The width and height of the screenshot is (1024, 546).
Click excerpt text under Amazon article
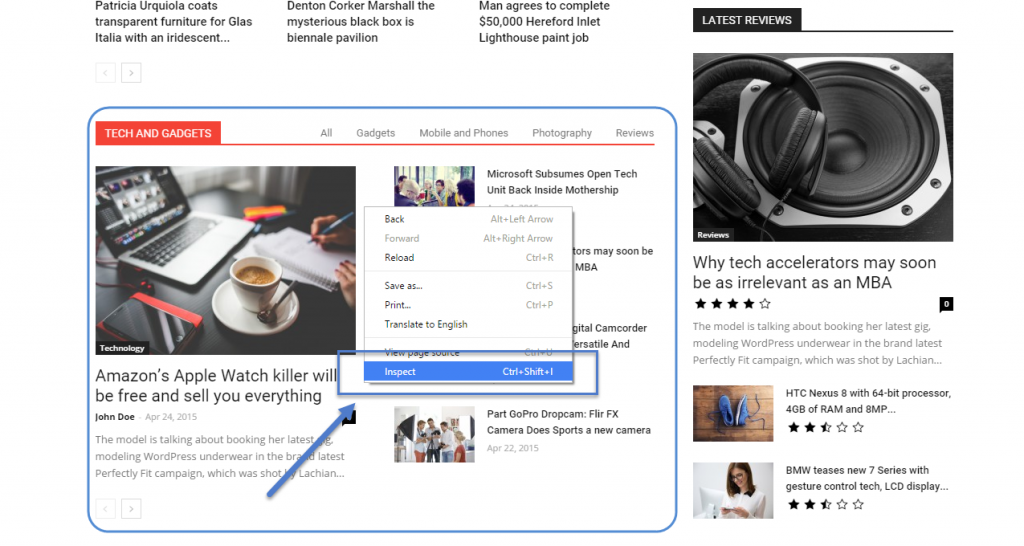(220, 457)
